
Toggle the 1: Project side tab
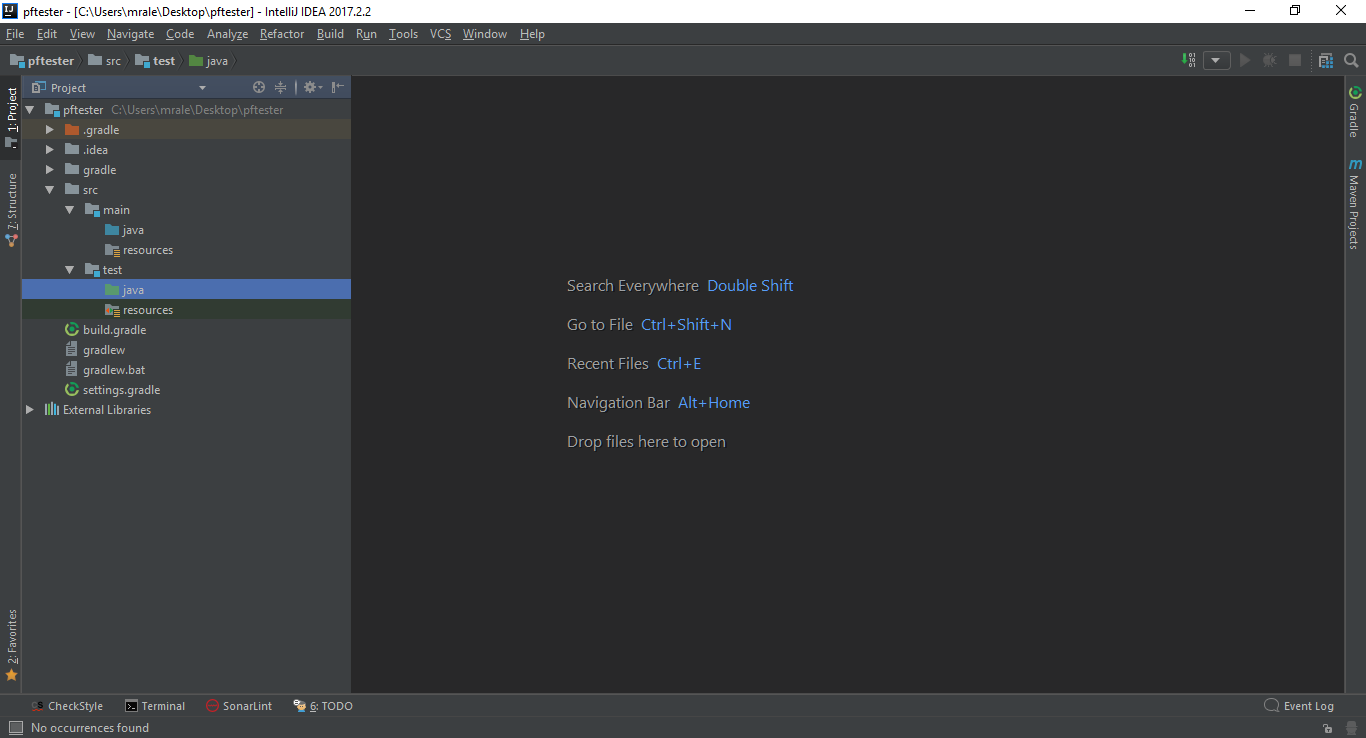pyautogui.click(x=11, y=117)
